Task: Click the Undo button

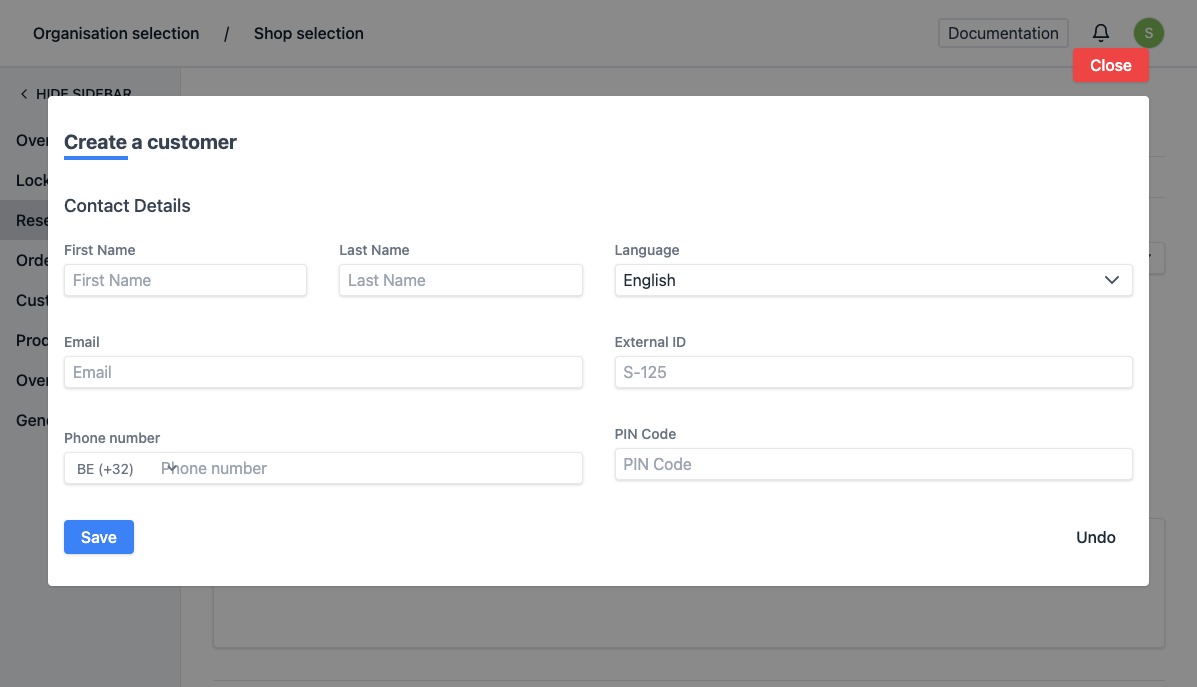Action: [x=1095, y=537]
